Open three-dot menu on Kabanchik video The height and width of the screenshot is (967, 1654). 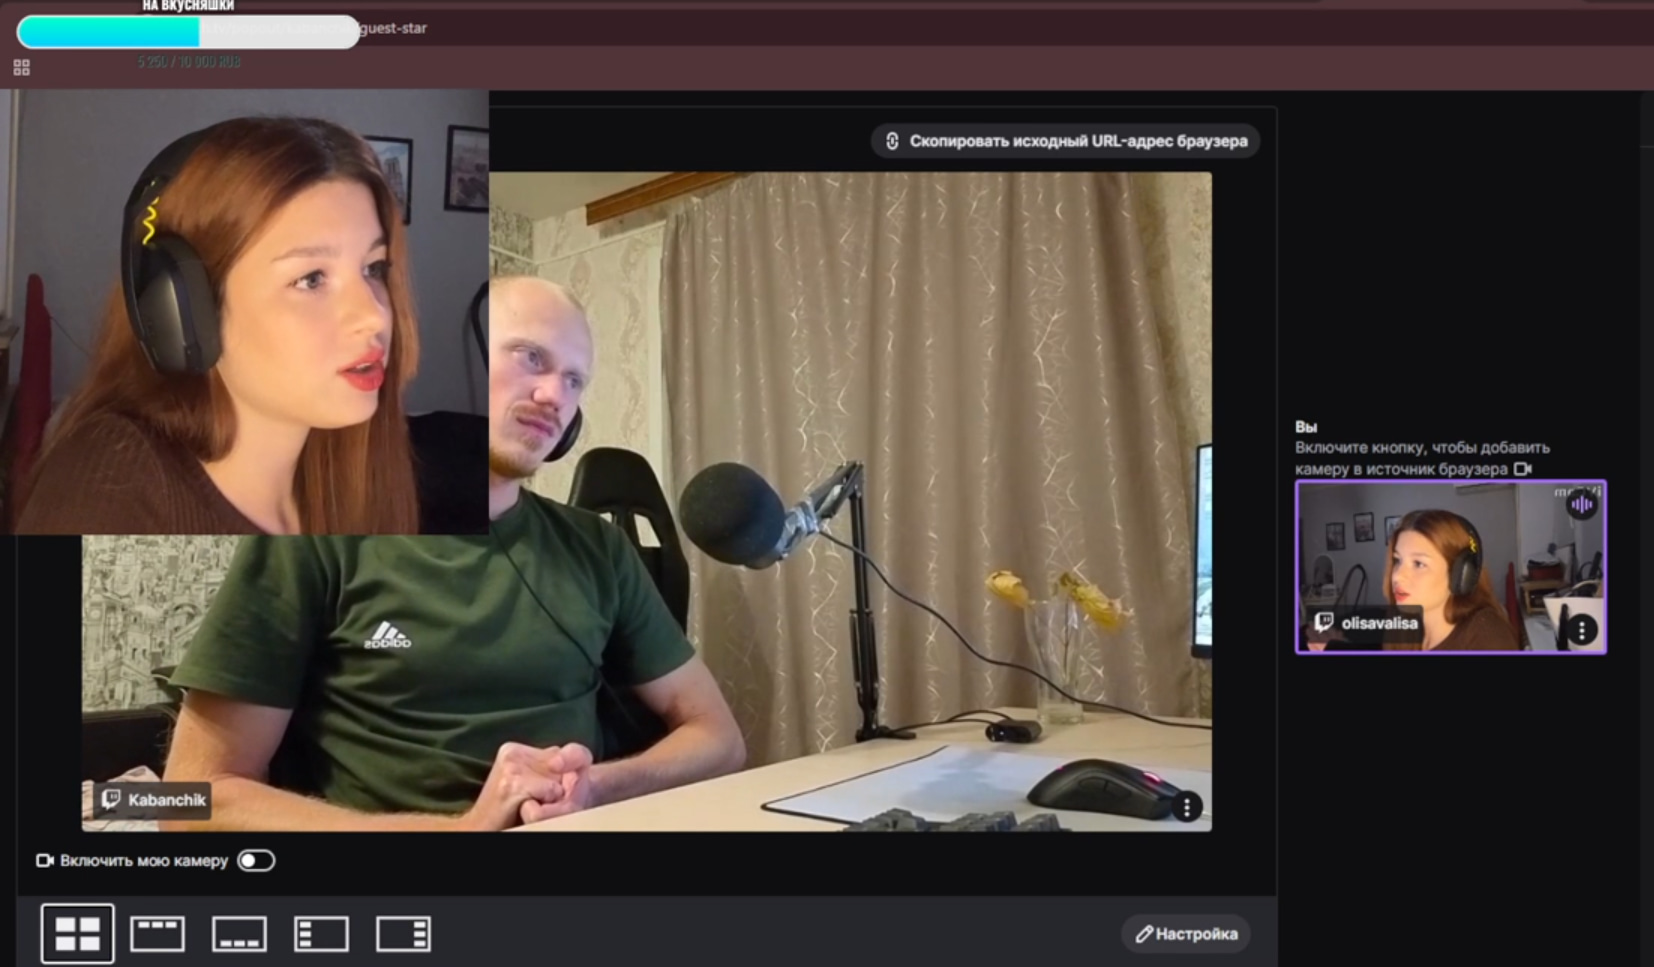click(1186, 807)
